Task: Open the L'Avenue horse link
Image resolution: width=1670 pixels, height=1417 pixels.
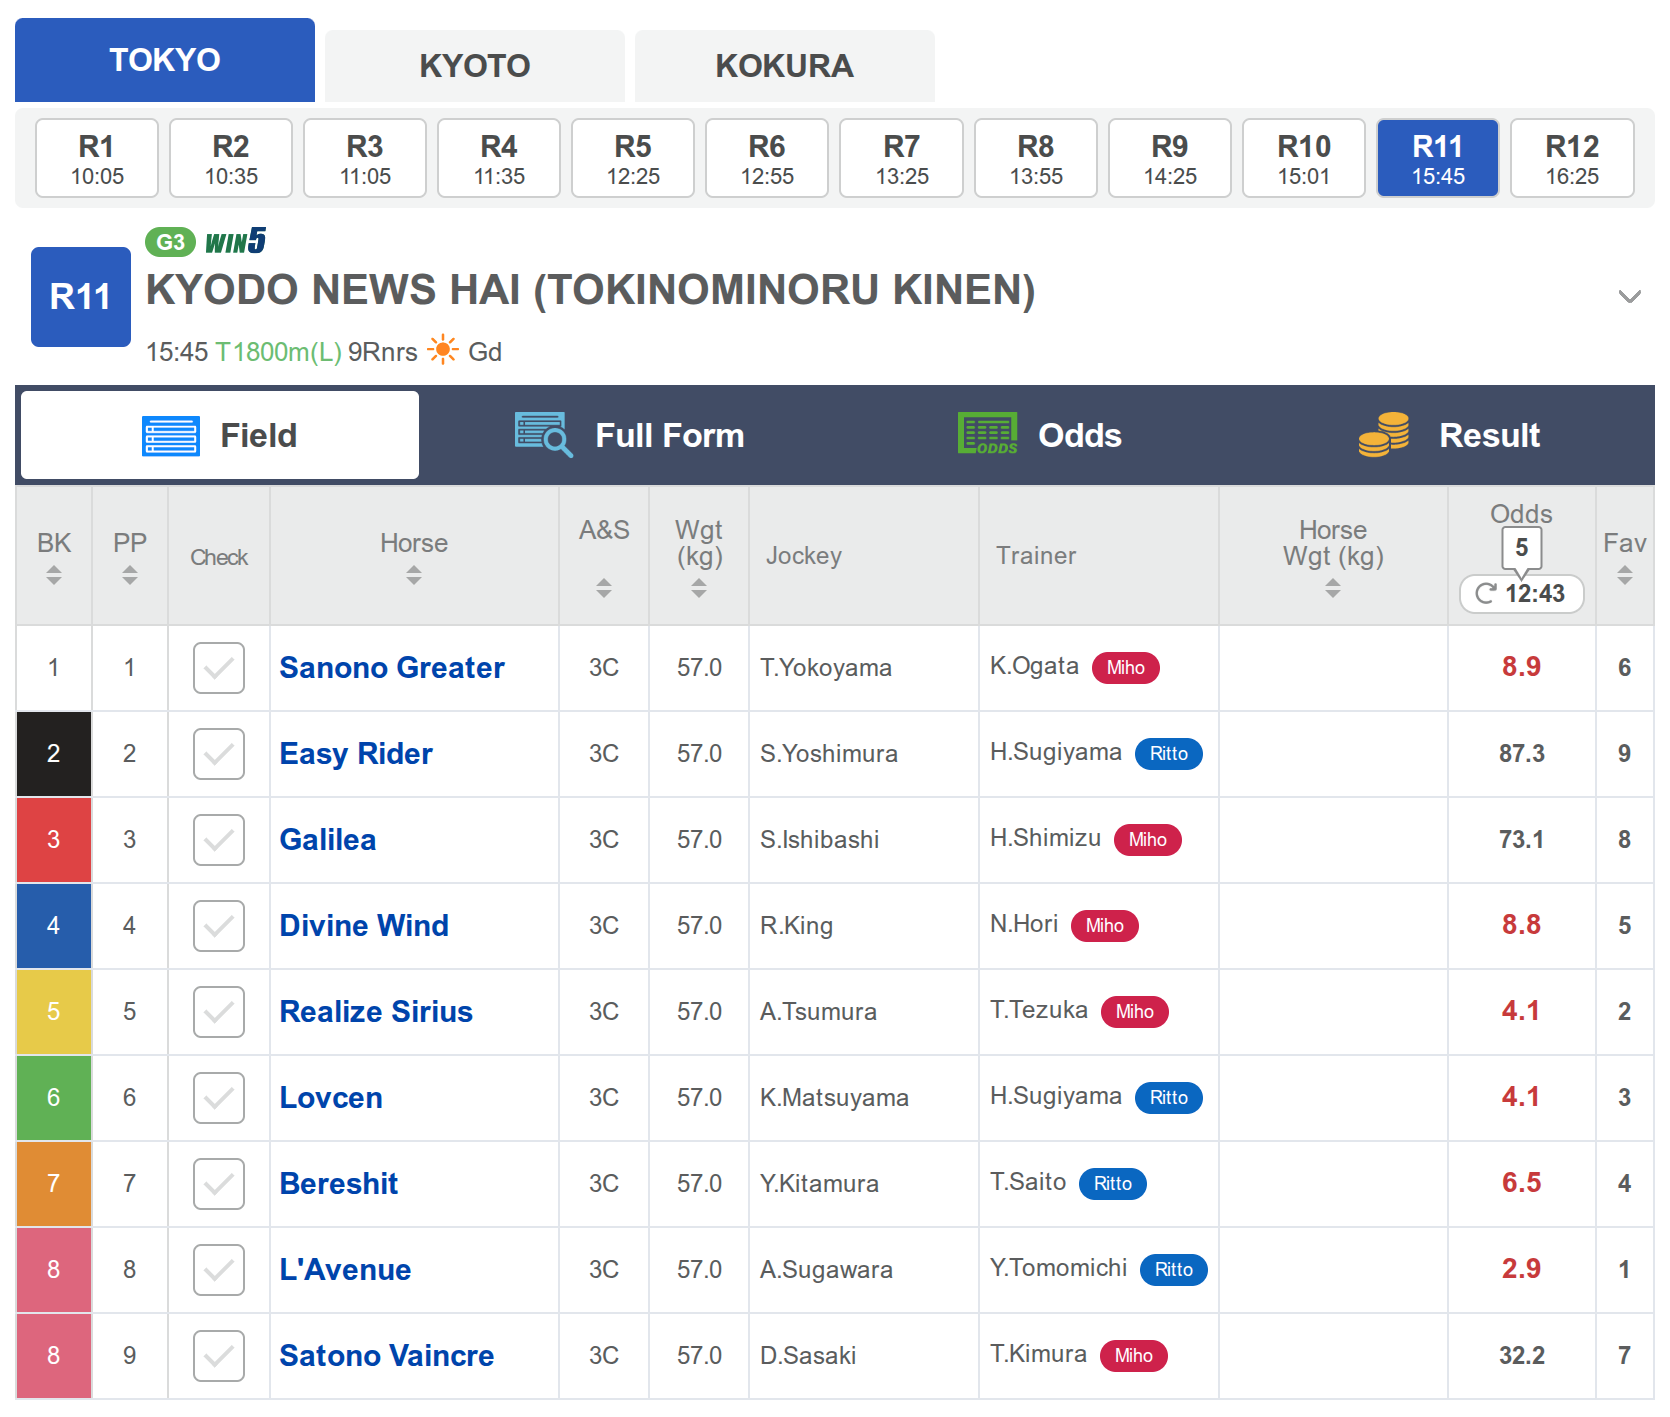Action: pos(345,1270)
